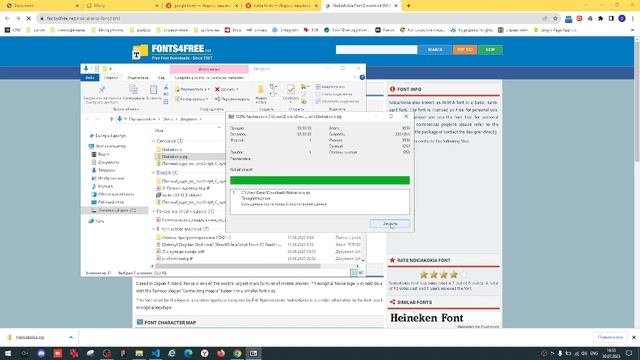Image resolution: width=640 pixels, height=360 pixels.
Task: Open the green NEW button on the website
Action: (x=490, y=50)
